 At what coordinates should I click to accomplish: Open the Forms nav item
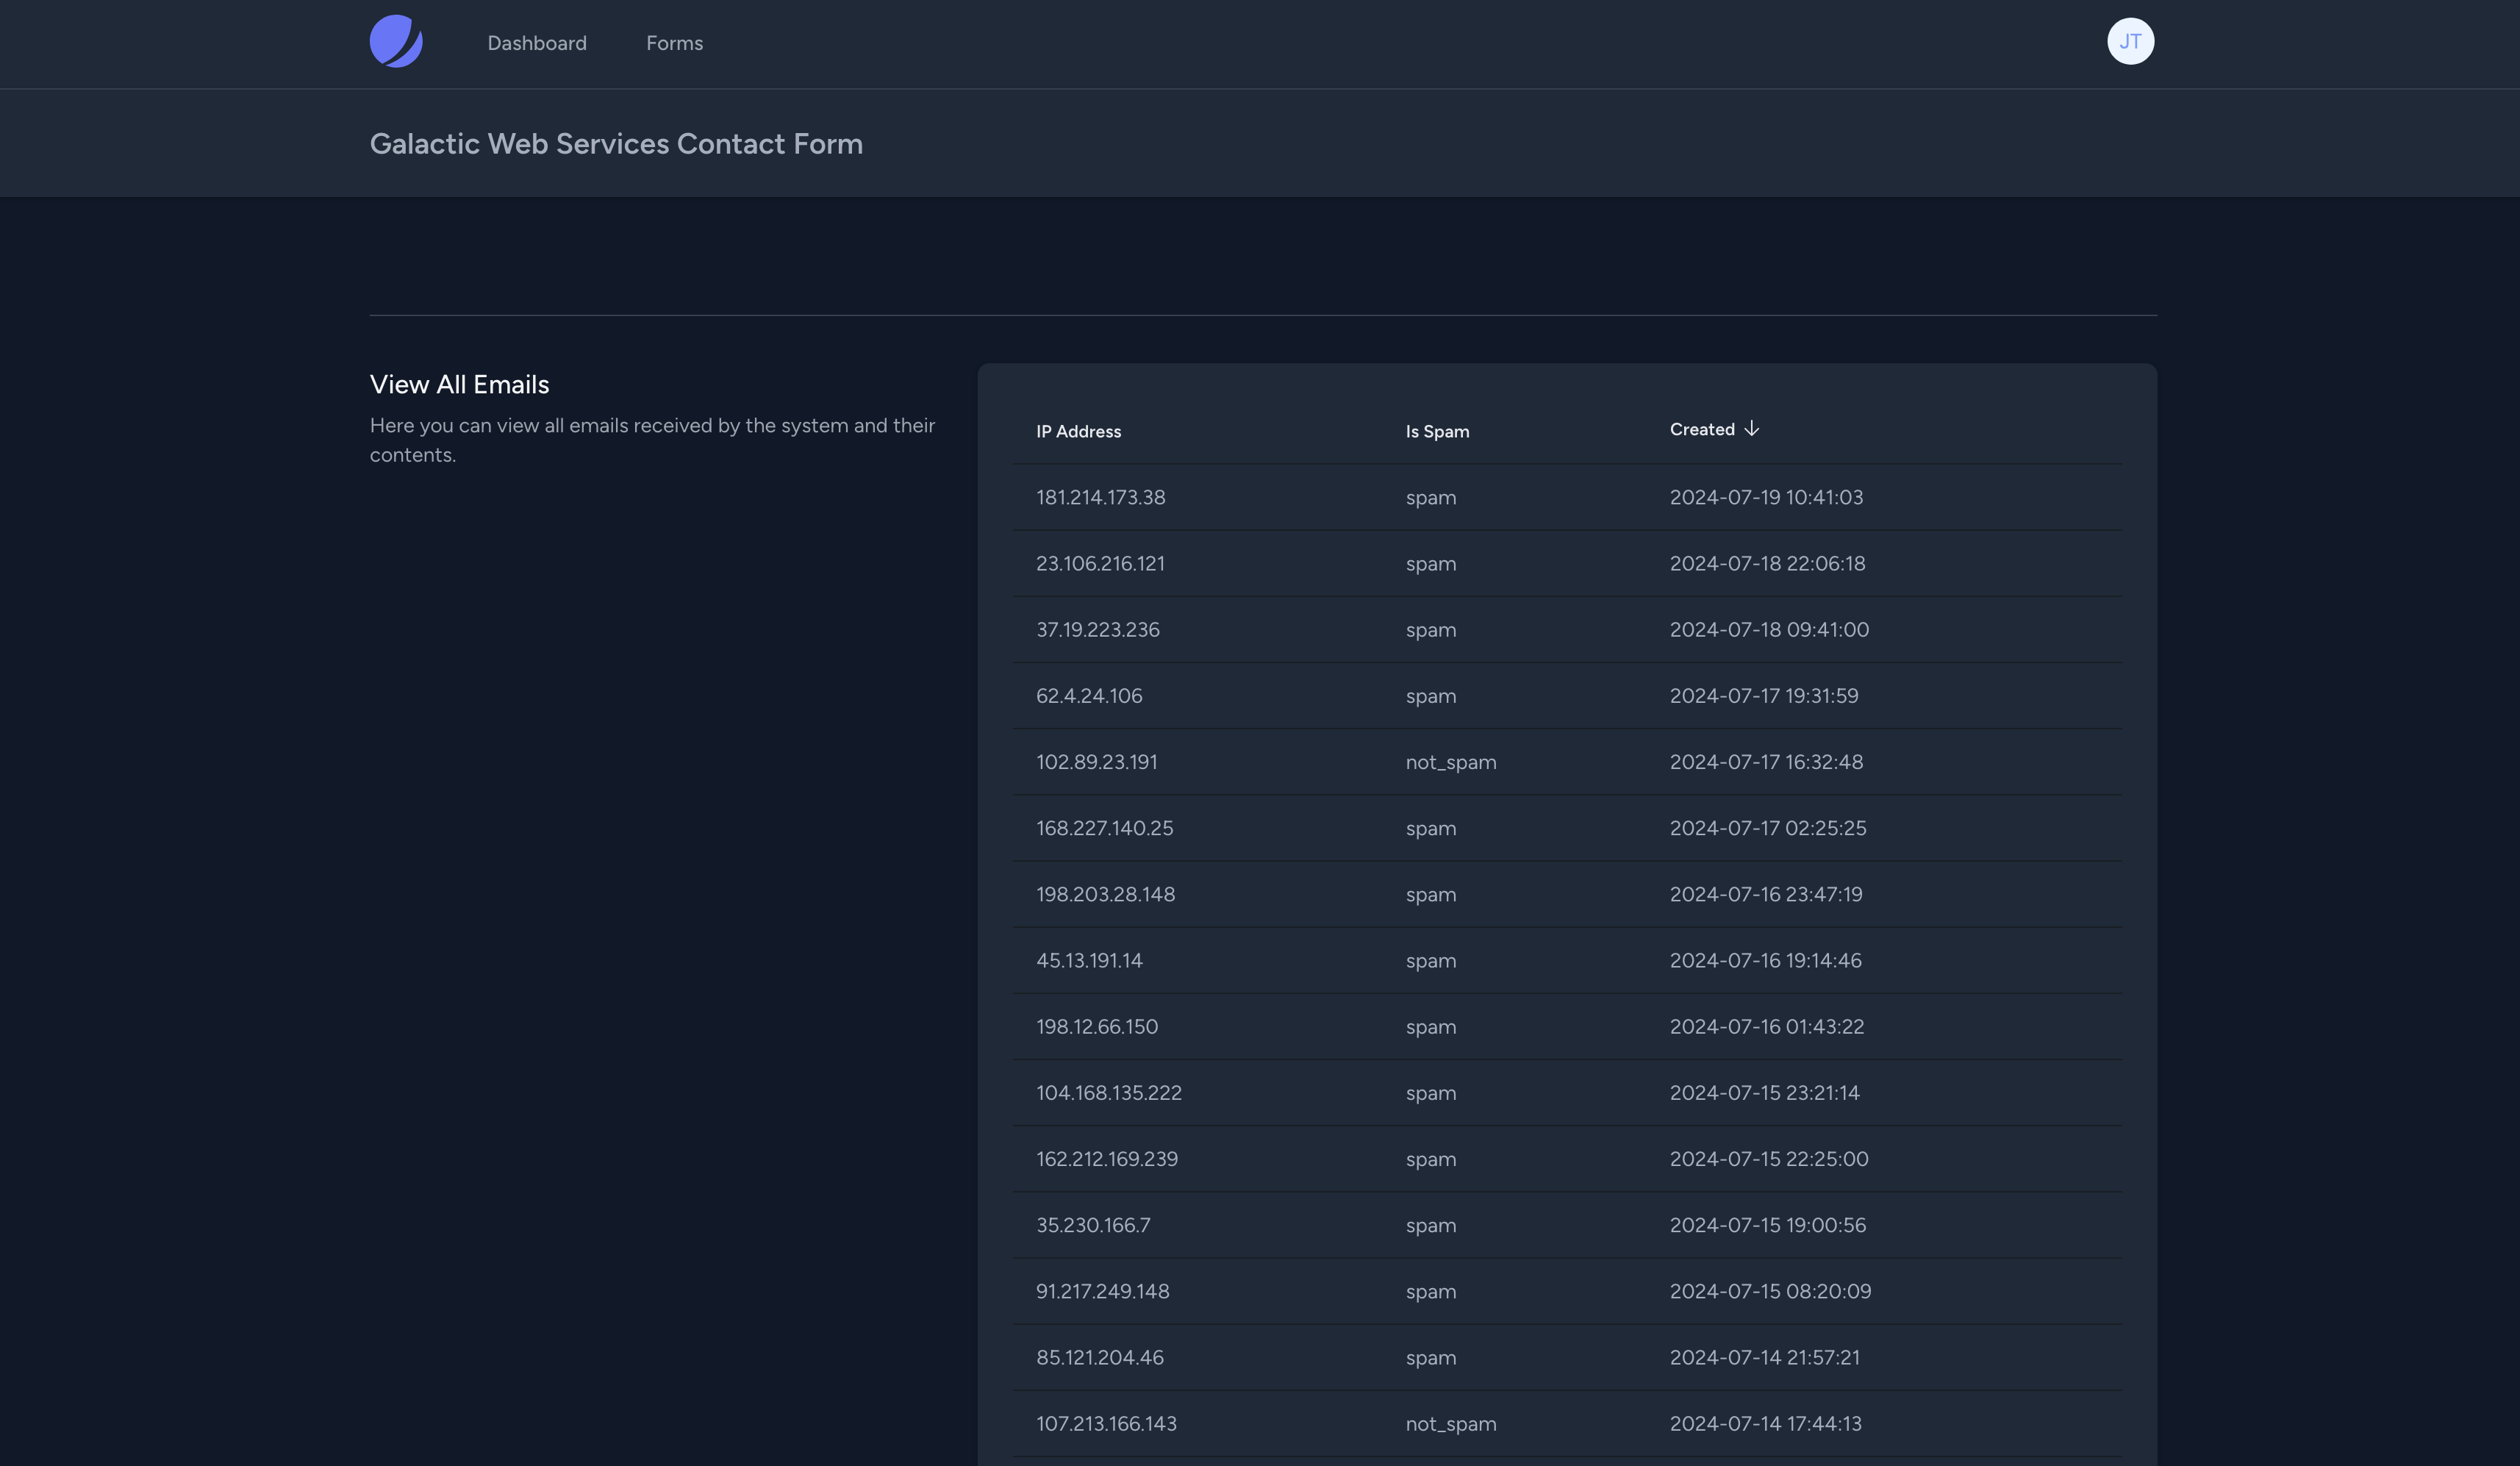pos(674,43)
